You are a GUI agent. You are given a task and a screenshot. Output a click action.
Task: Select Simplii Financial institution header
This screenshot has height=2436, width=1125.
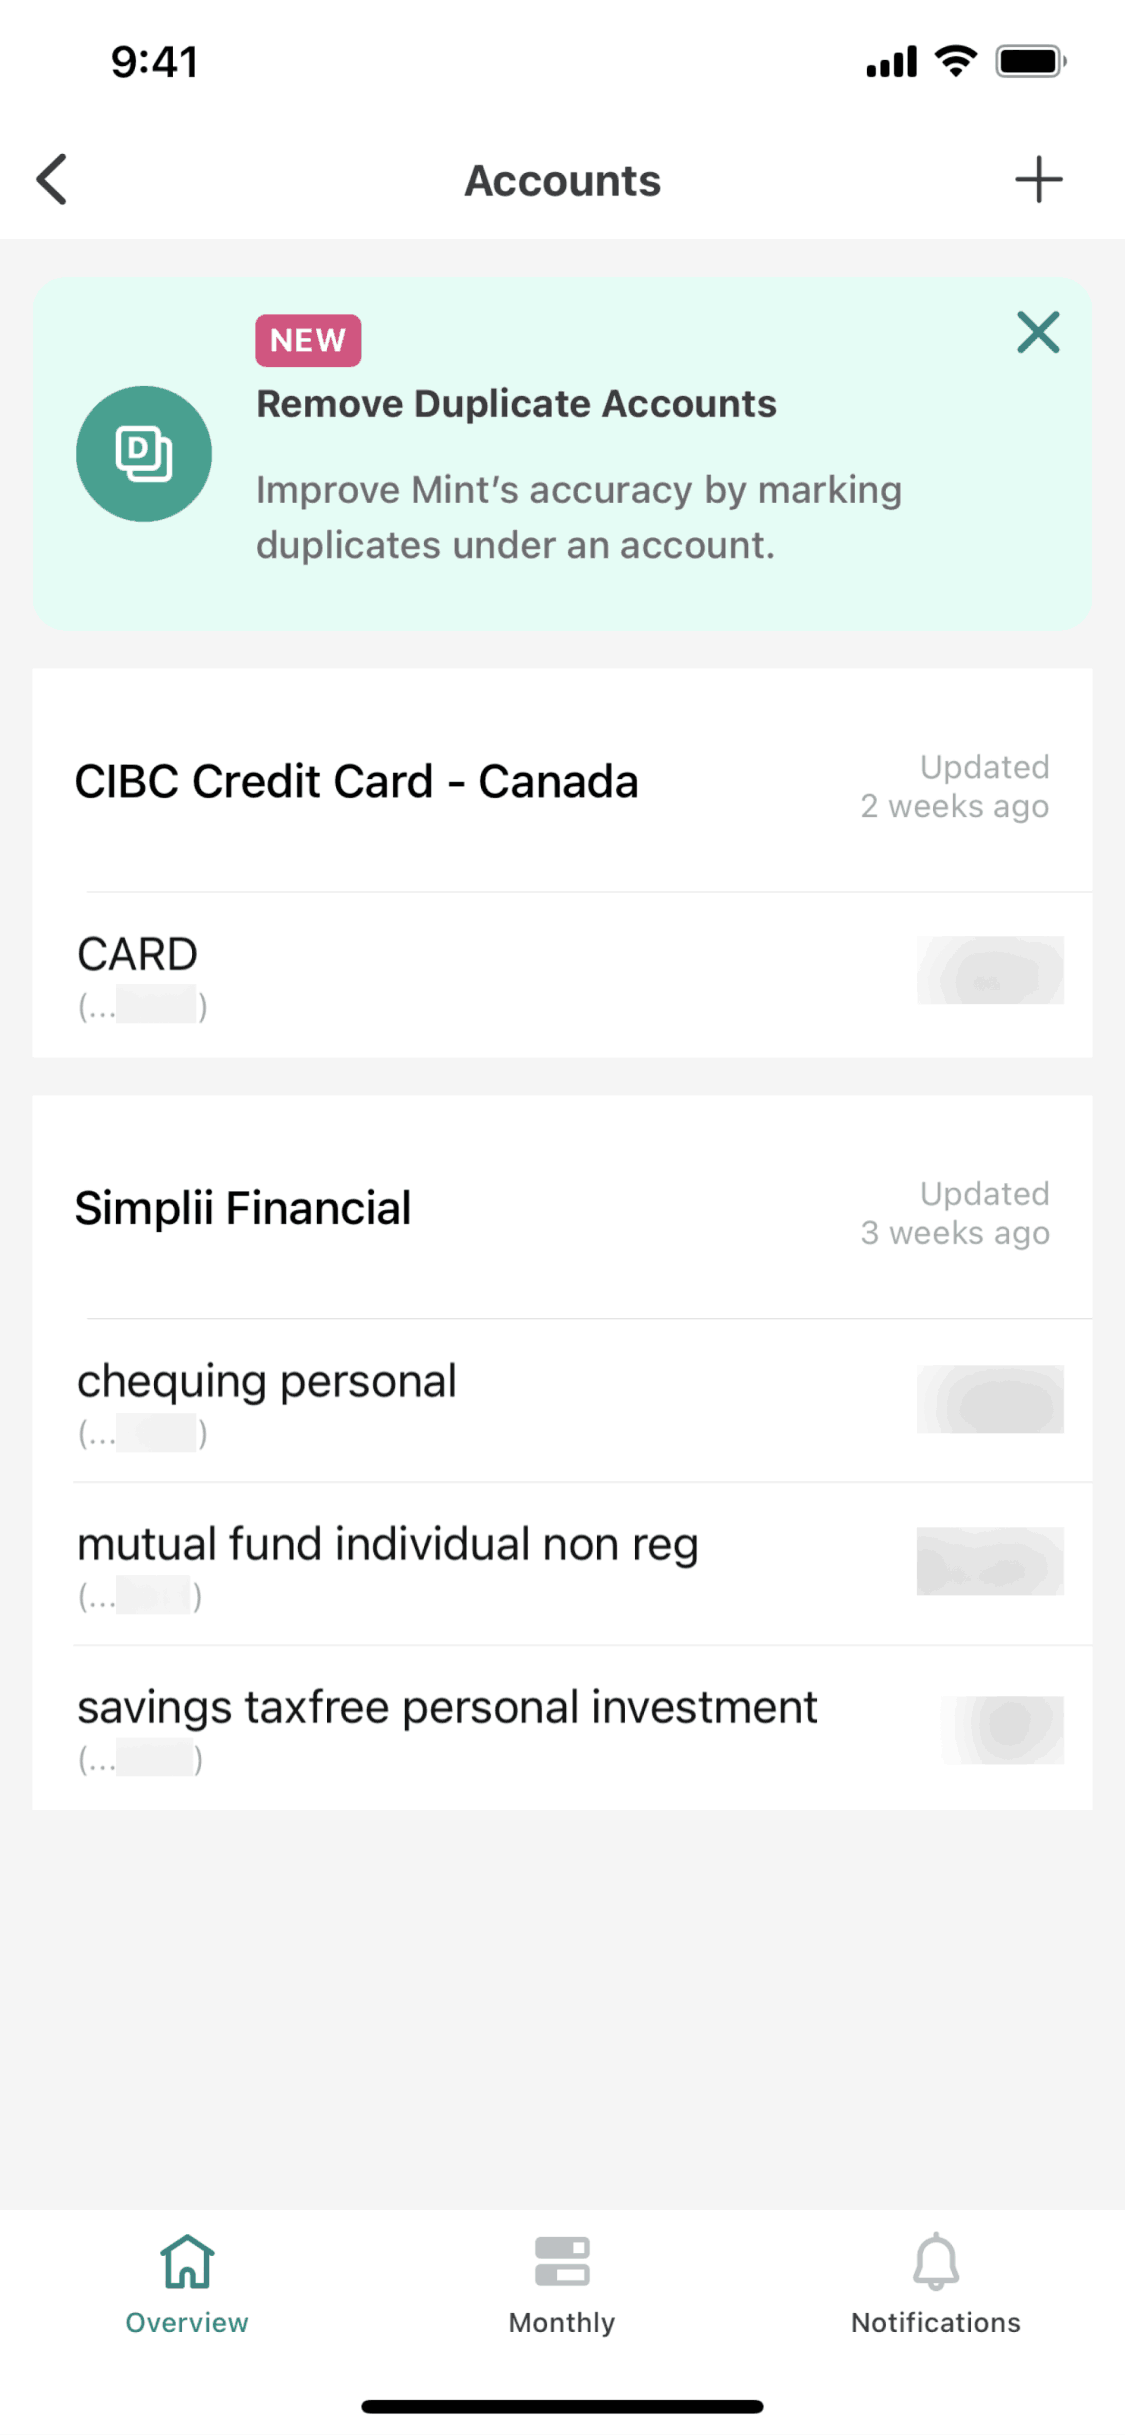tap(243, 1208)
